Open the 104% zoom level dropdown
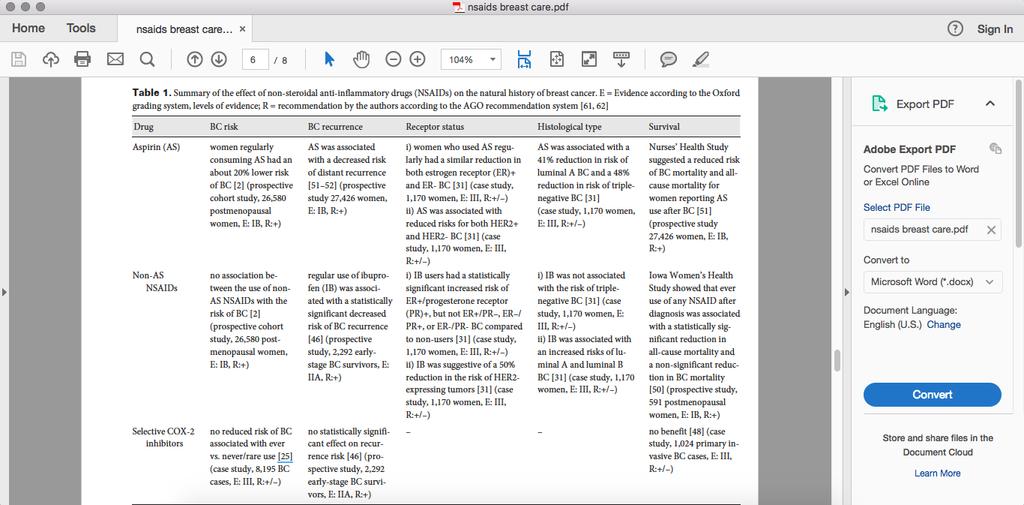 coord(492,59)
